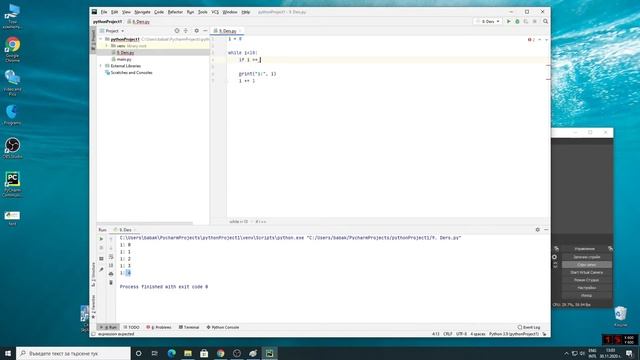Image resolution: width=640 pixels, height=360 pixels.
Task: Open Windows Start menu
Action: (x=8, y=353)
